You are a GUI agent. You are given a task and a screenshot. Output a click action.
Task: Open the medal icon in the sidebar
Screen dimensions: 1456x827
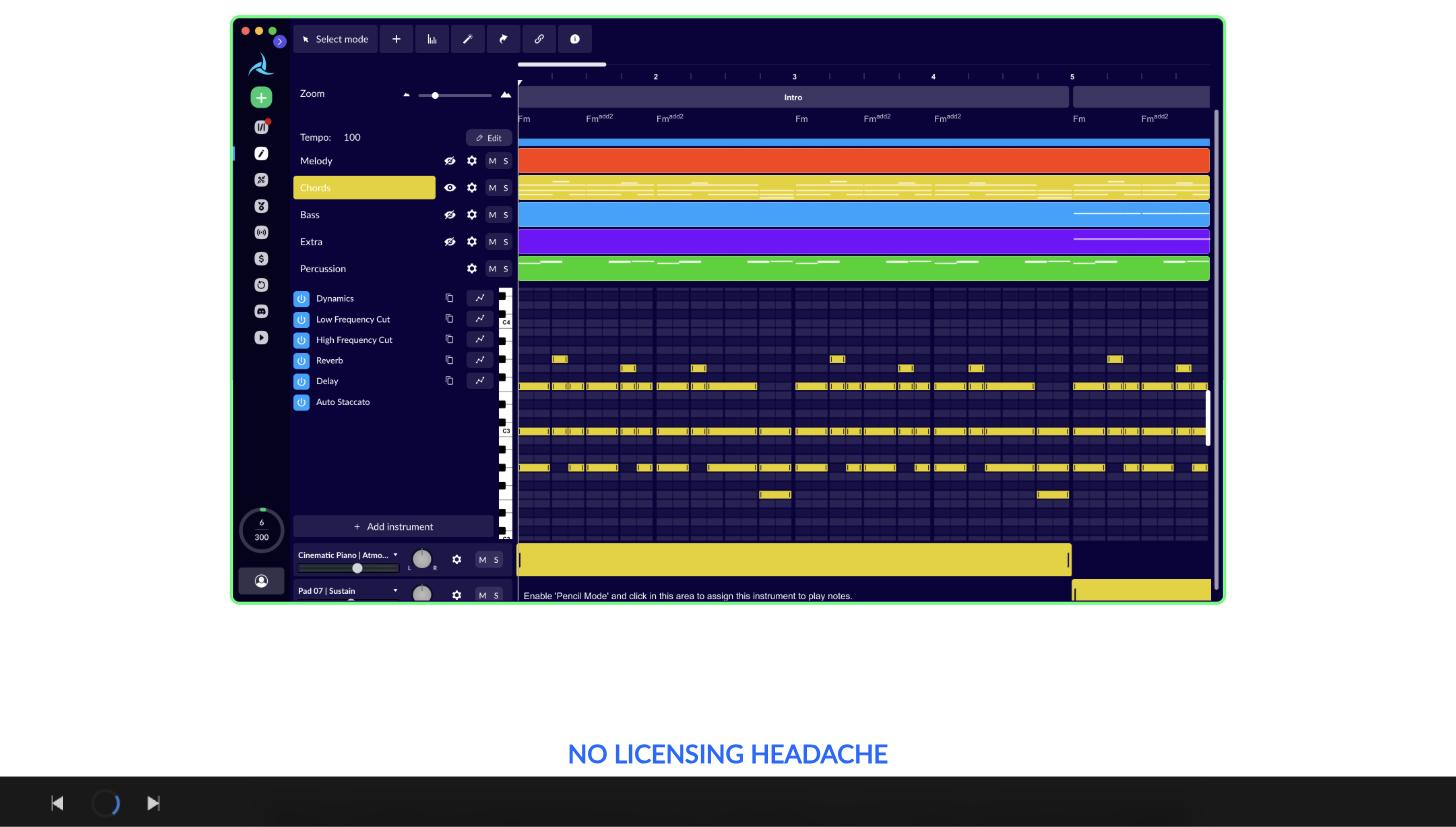261,206
